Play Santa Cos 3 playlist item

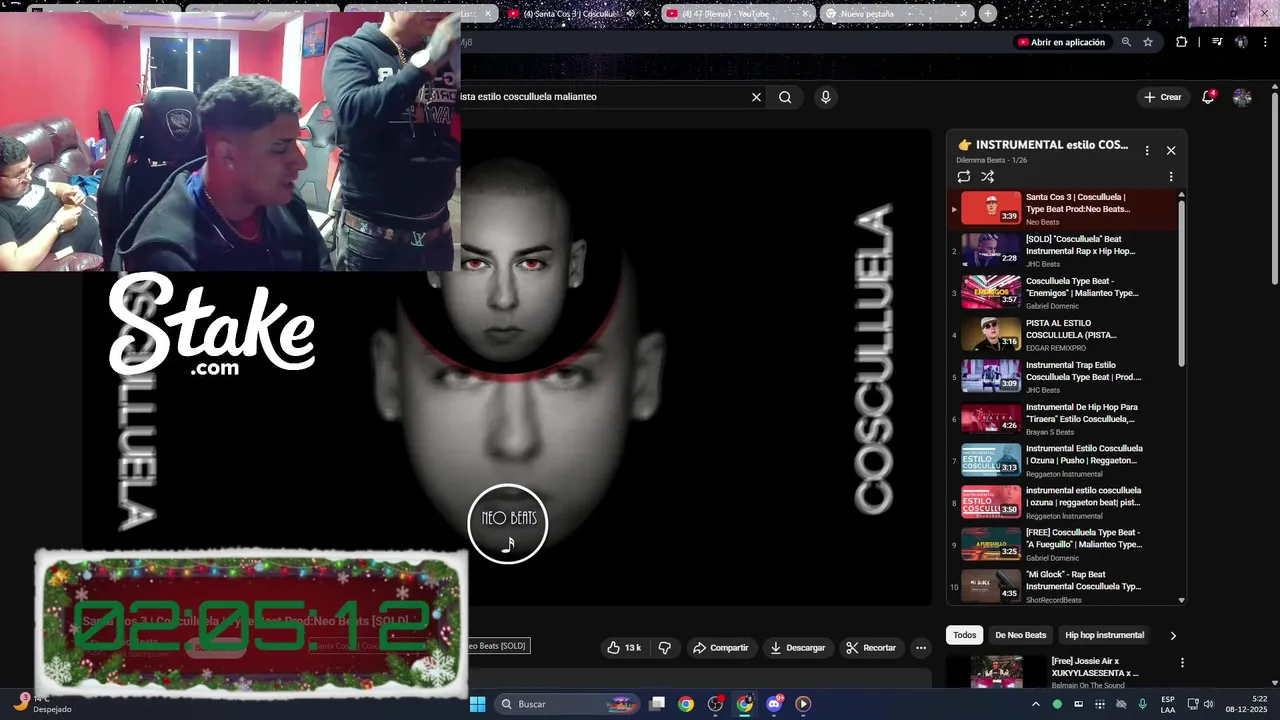tap(1064, 208)
